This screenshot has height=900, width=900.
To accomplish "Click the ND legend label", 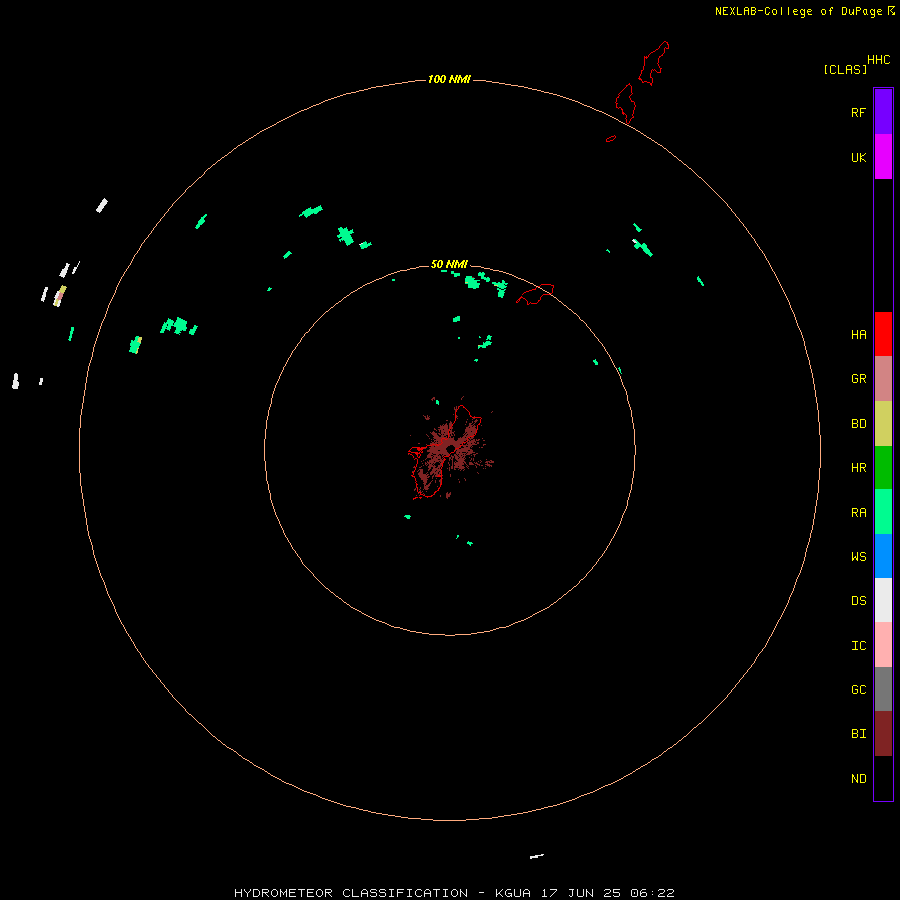I will 858,778.
